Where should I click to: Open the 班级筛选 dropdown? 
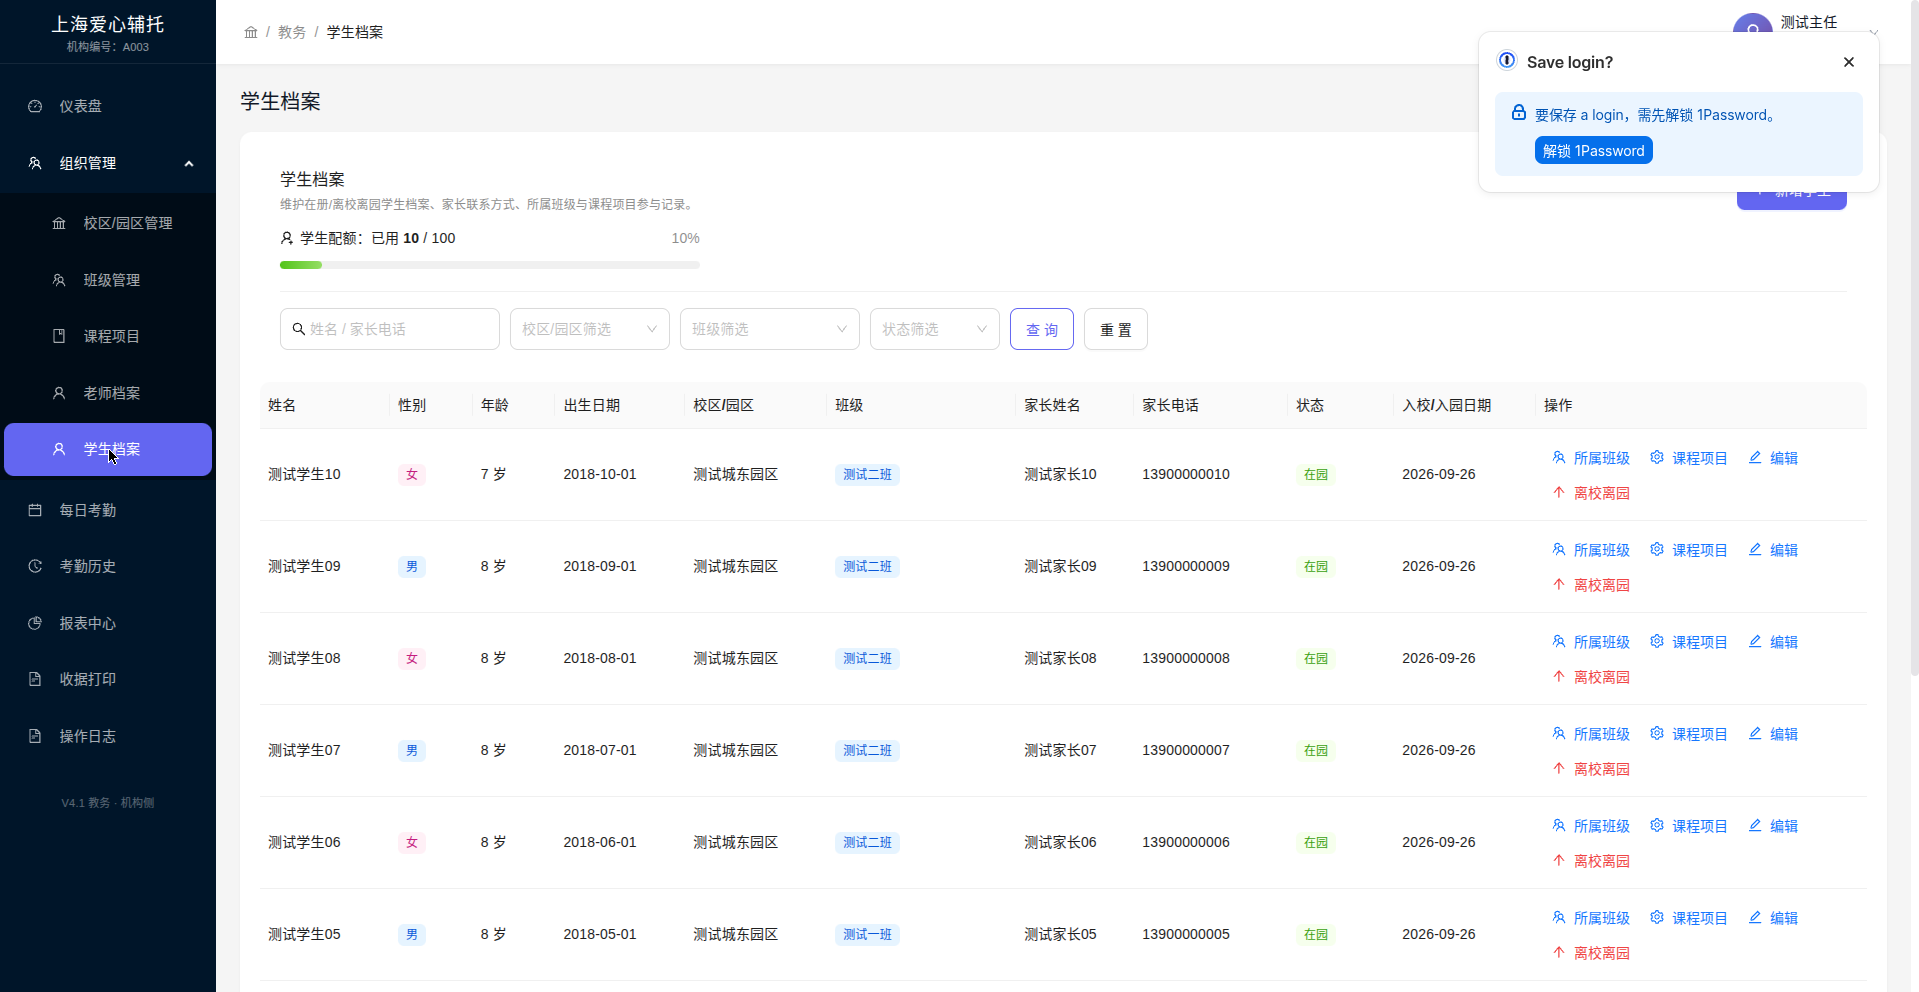click(x=770, y=329)
